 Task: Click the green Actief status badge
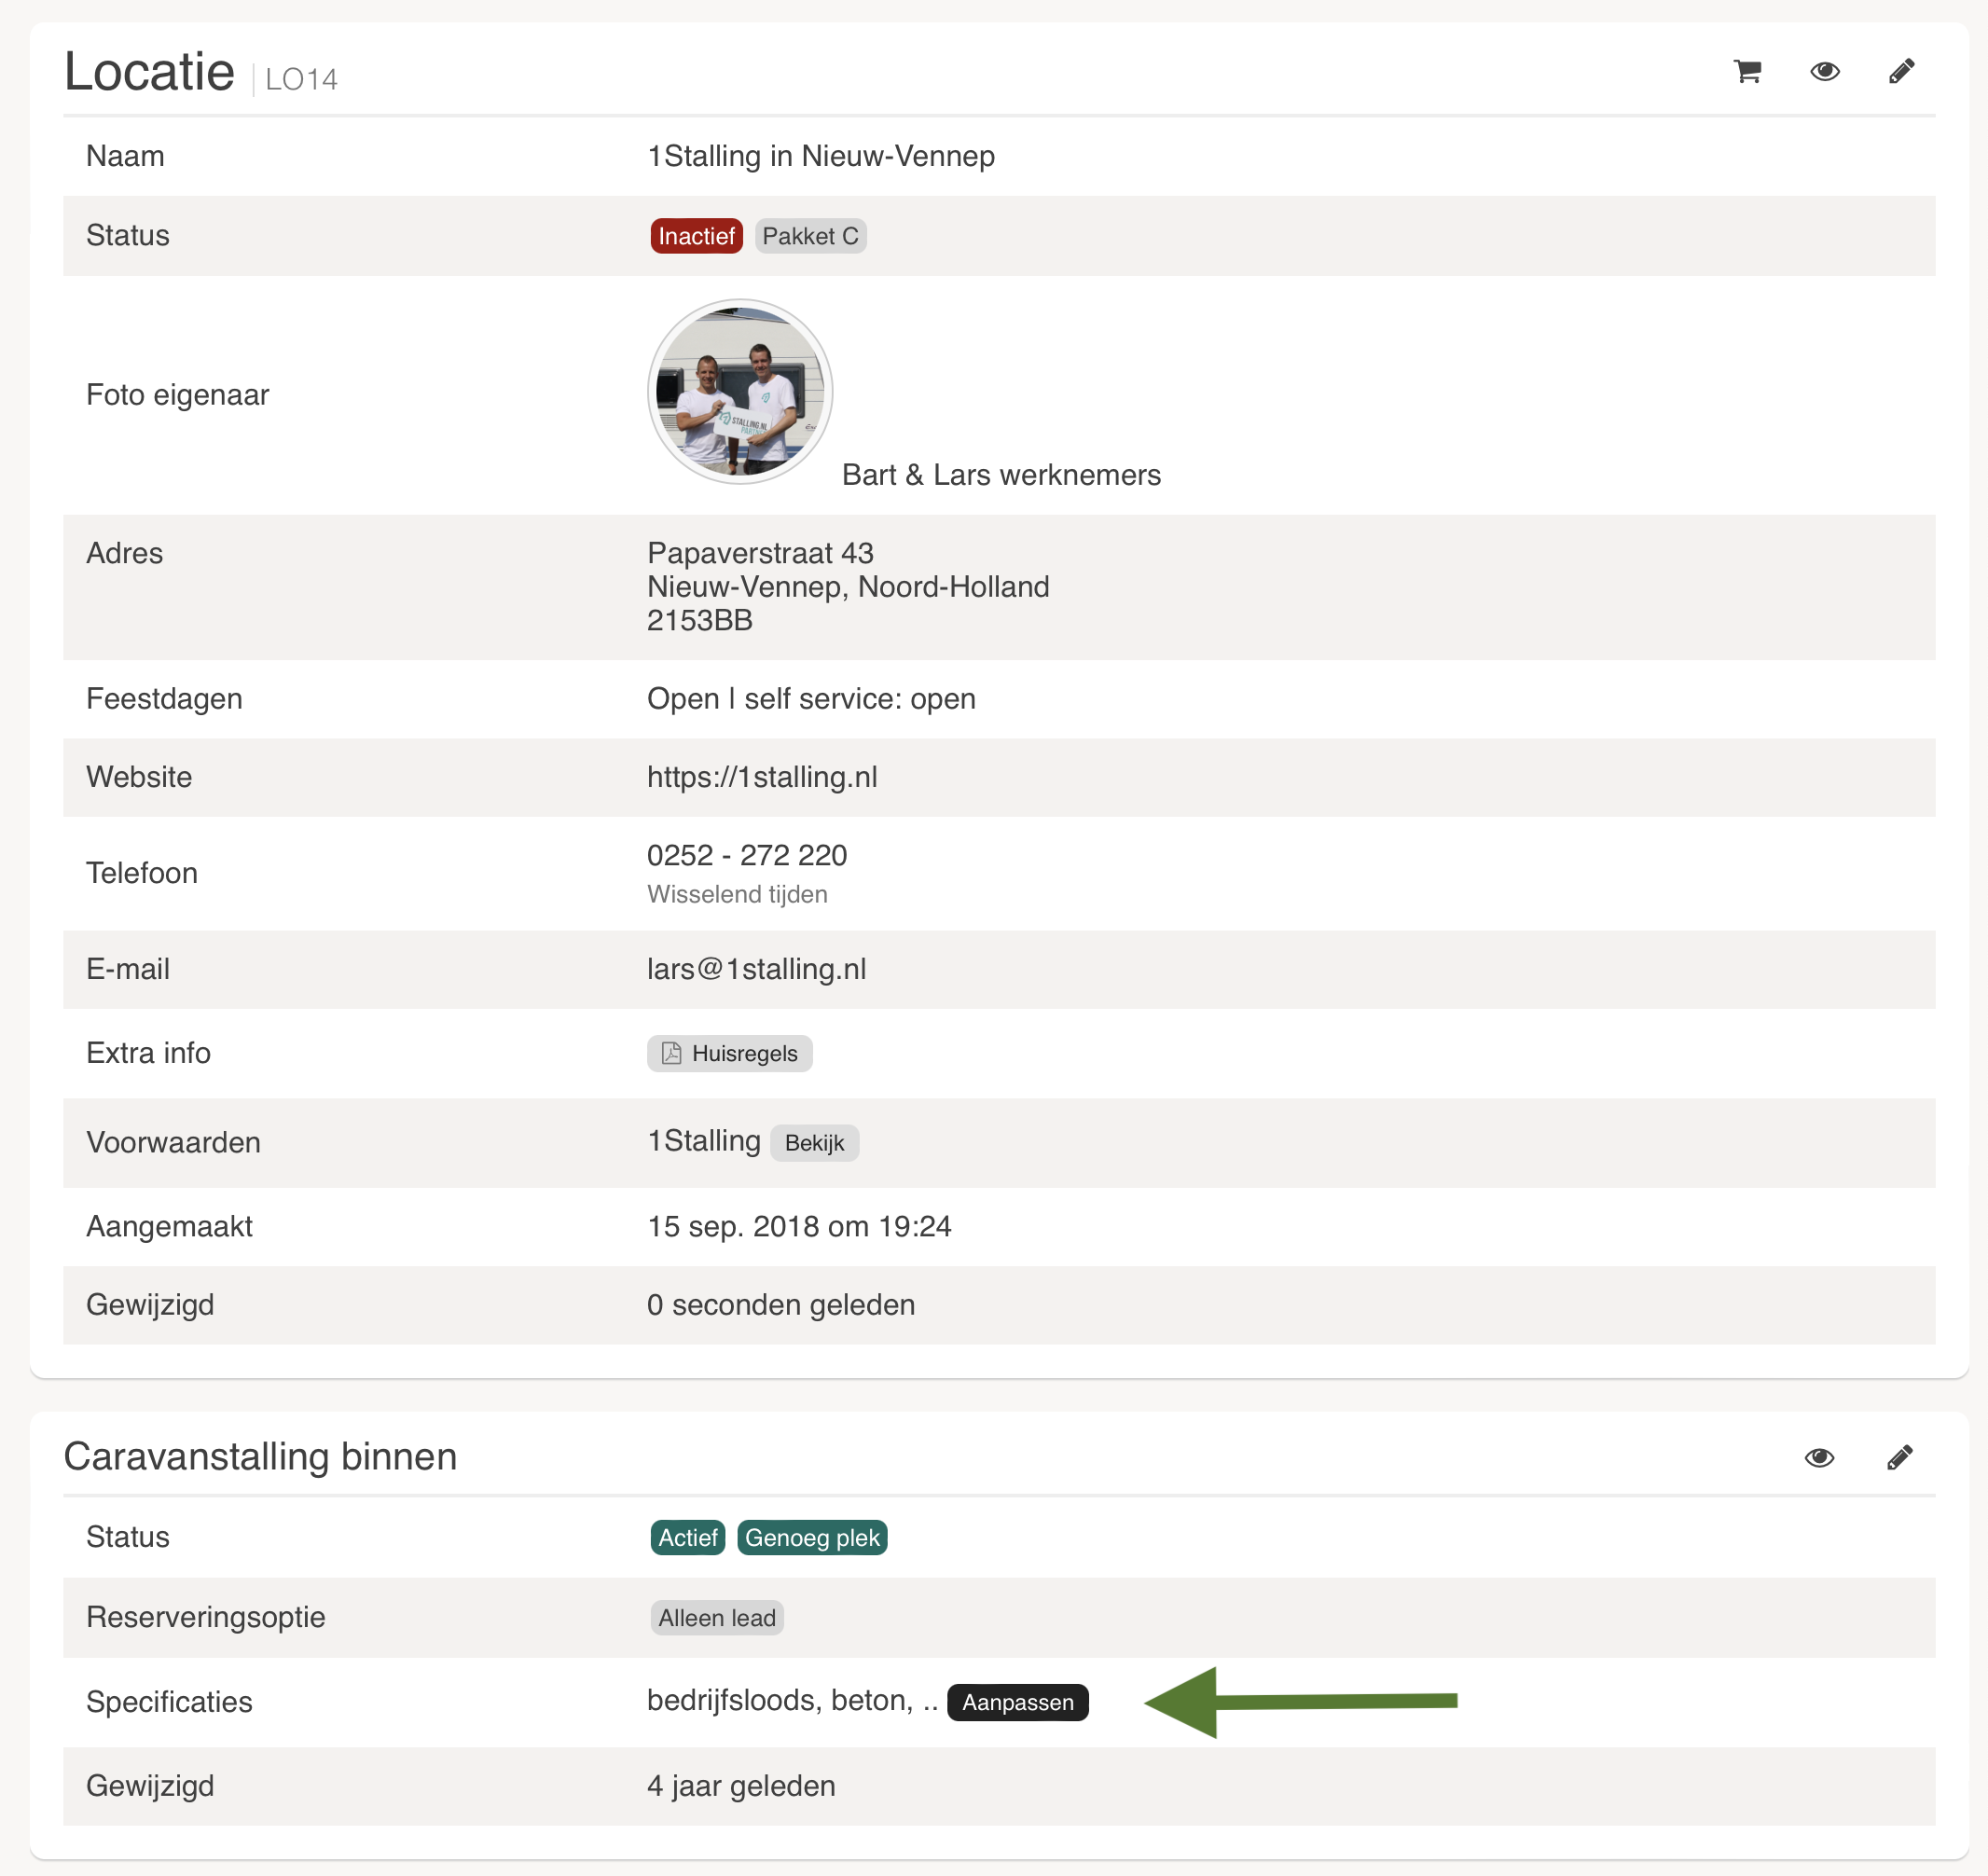pos(687,1537)
